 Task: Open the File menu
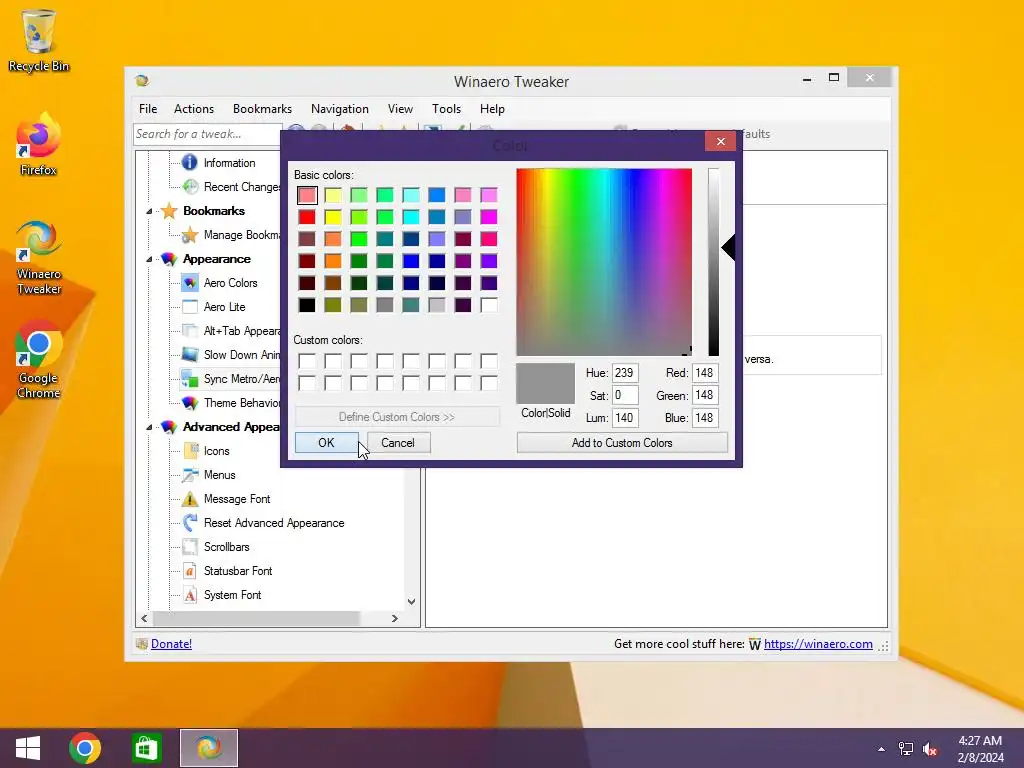[148, 109]
